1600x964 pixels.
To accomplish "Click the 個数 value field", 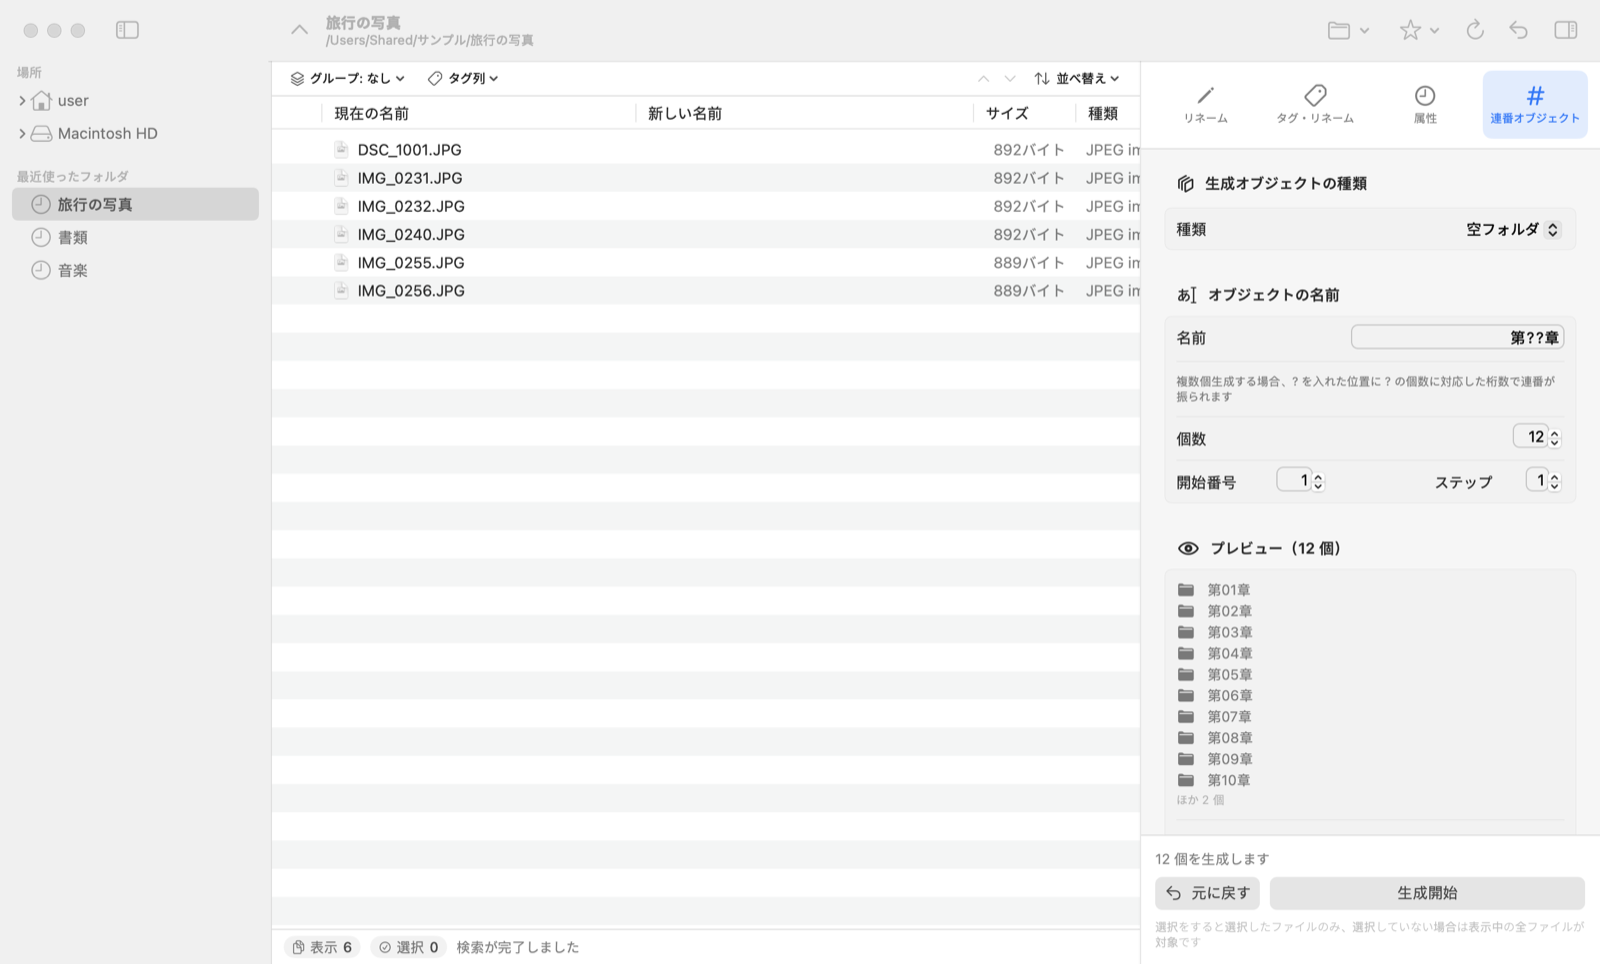I will pyautogui.click(x=1529, y=437).
